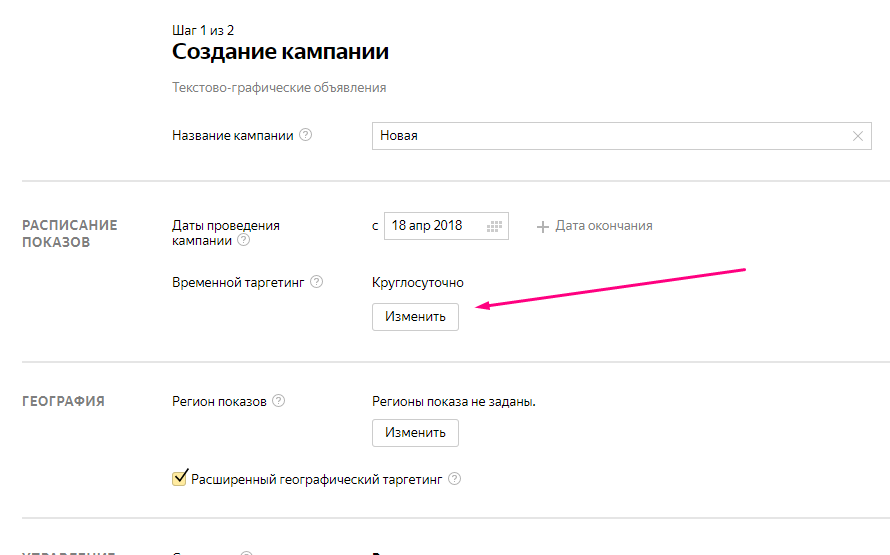890x555 pixels.
Task: Click help icon for Расширенный географический таргетинг
Action: 454,479
